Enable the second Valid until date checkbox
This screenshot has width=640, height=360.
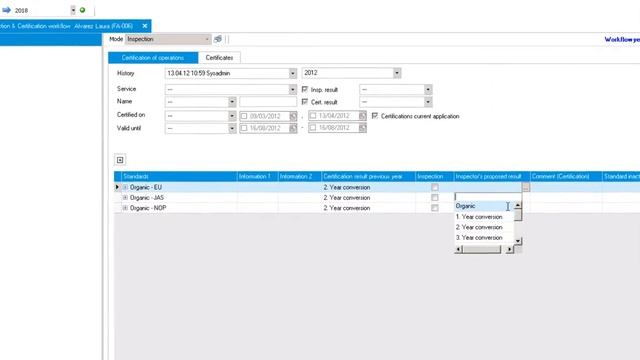313,128
